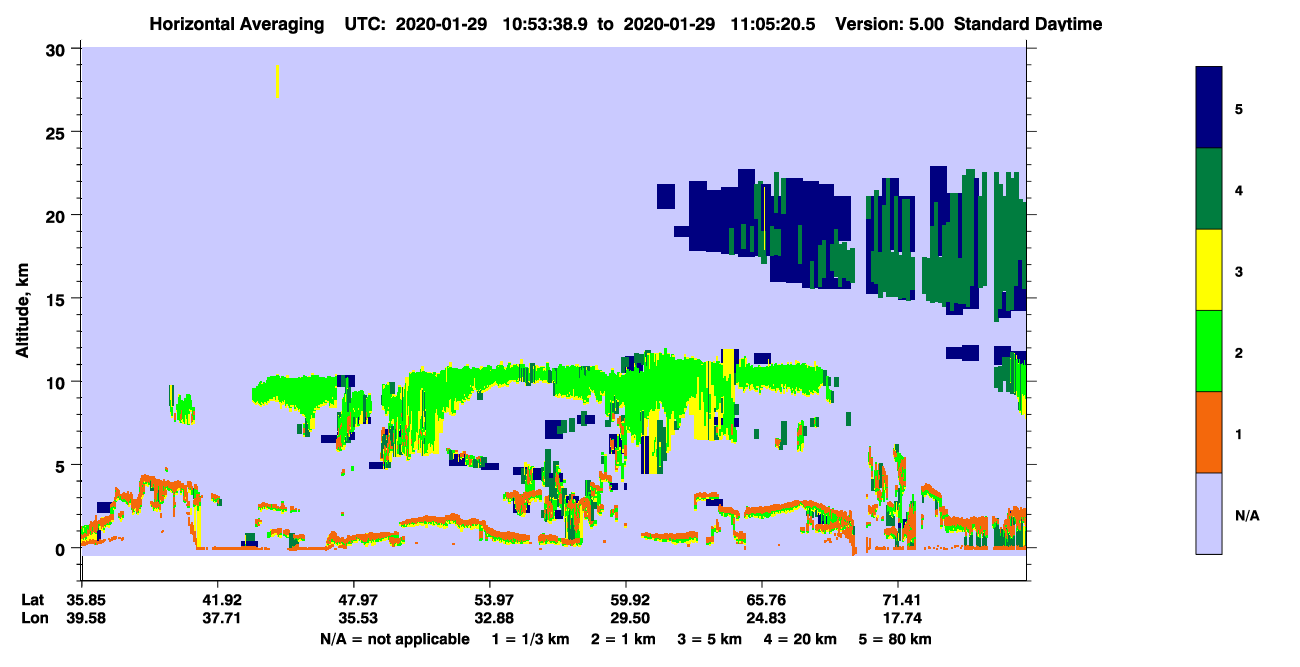Click the '1 = 1/3 km' legend text
The height and width of the screenshot is (667, 1300).
pyautogui.click(x=531, y=639)
